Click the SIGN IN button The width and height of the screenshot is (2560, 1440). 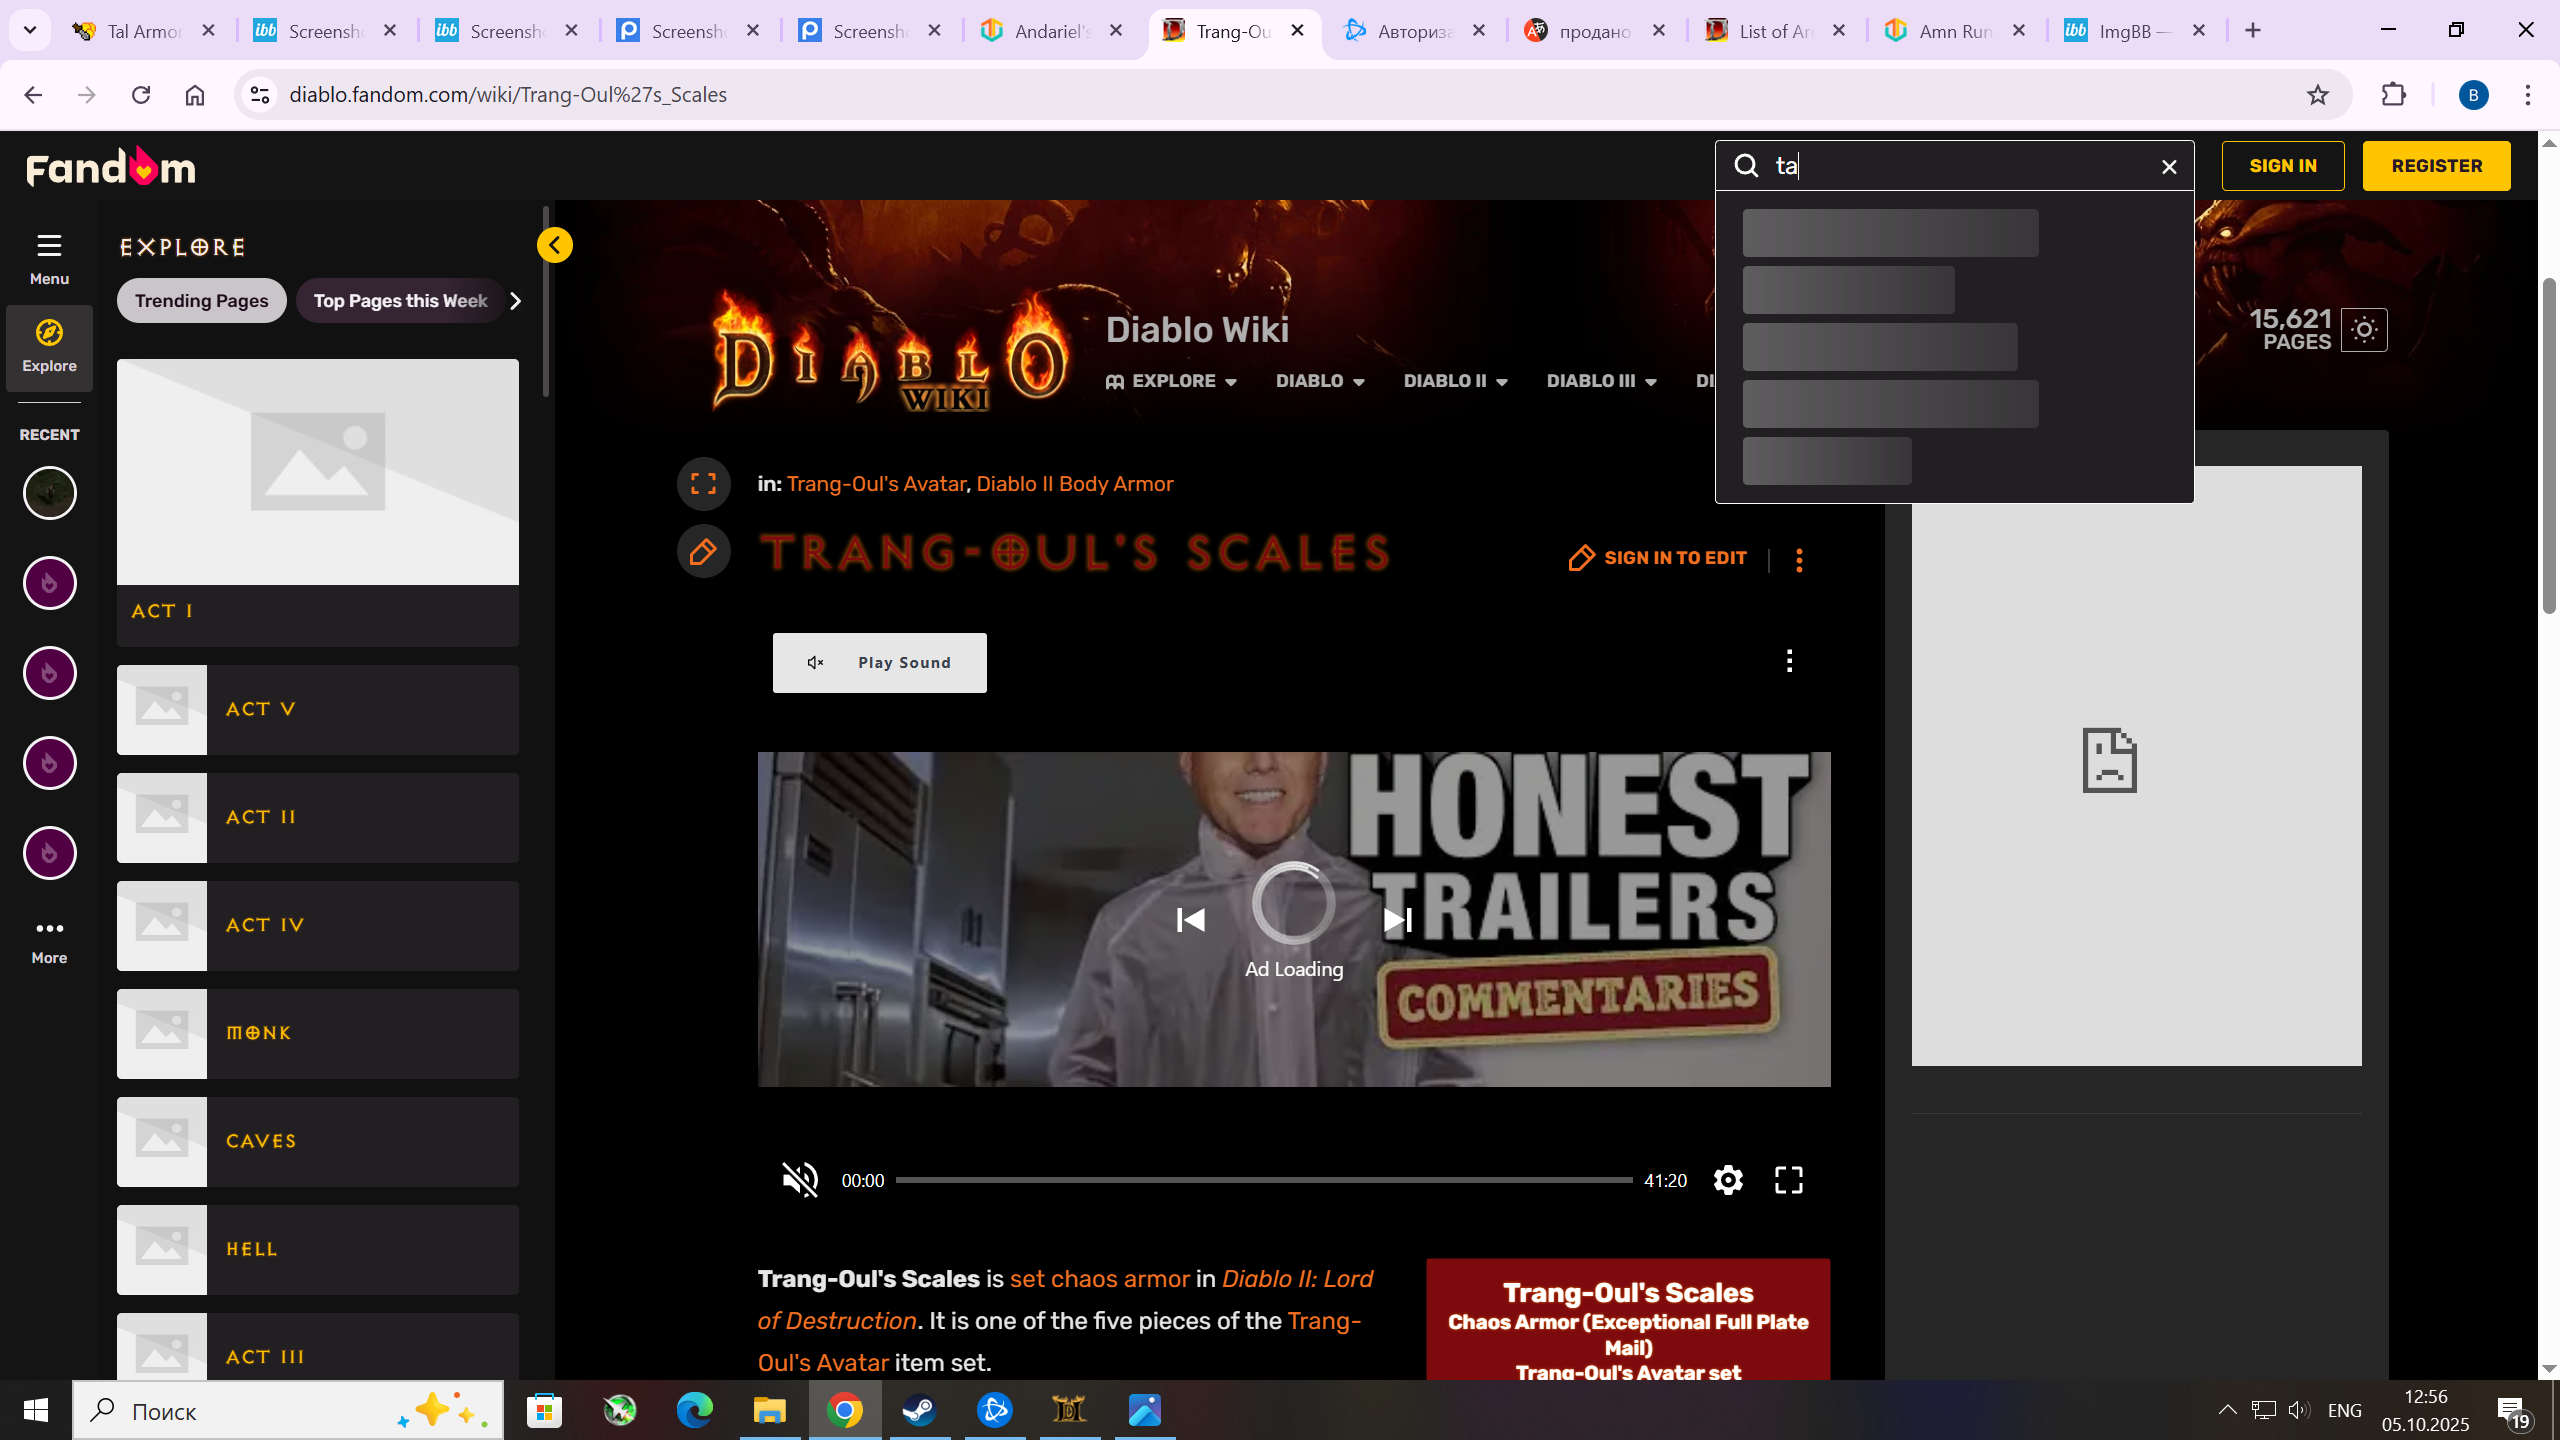pyautogui.click(x=2283, y=166)
